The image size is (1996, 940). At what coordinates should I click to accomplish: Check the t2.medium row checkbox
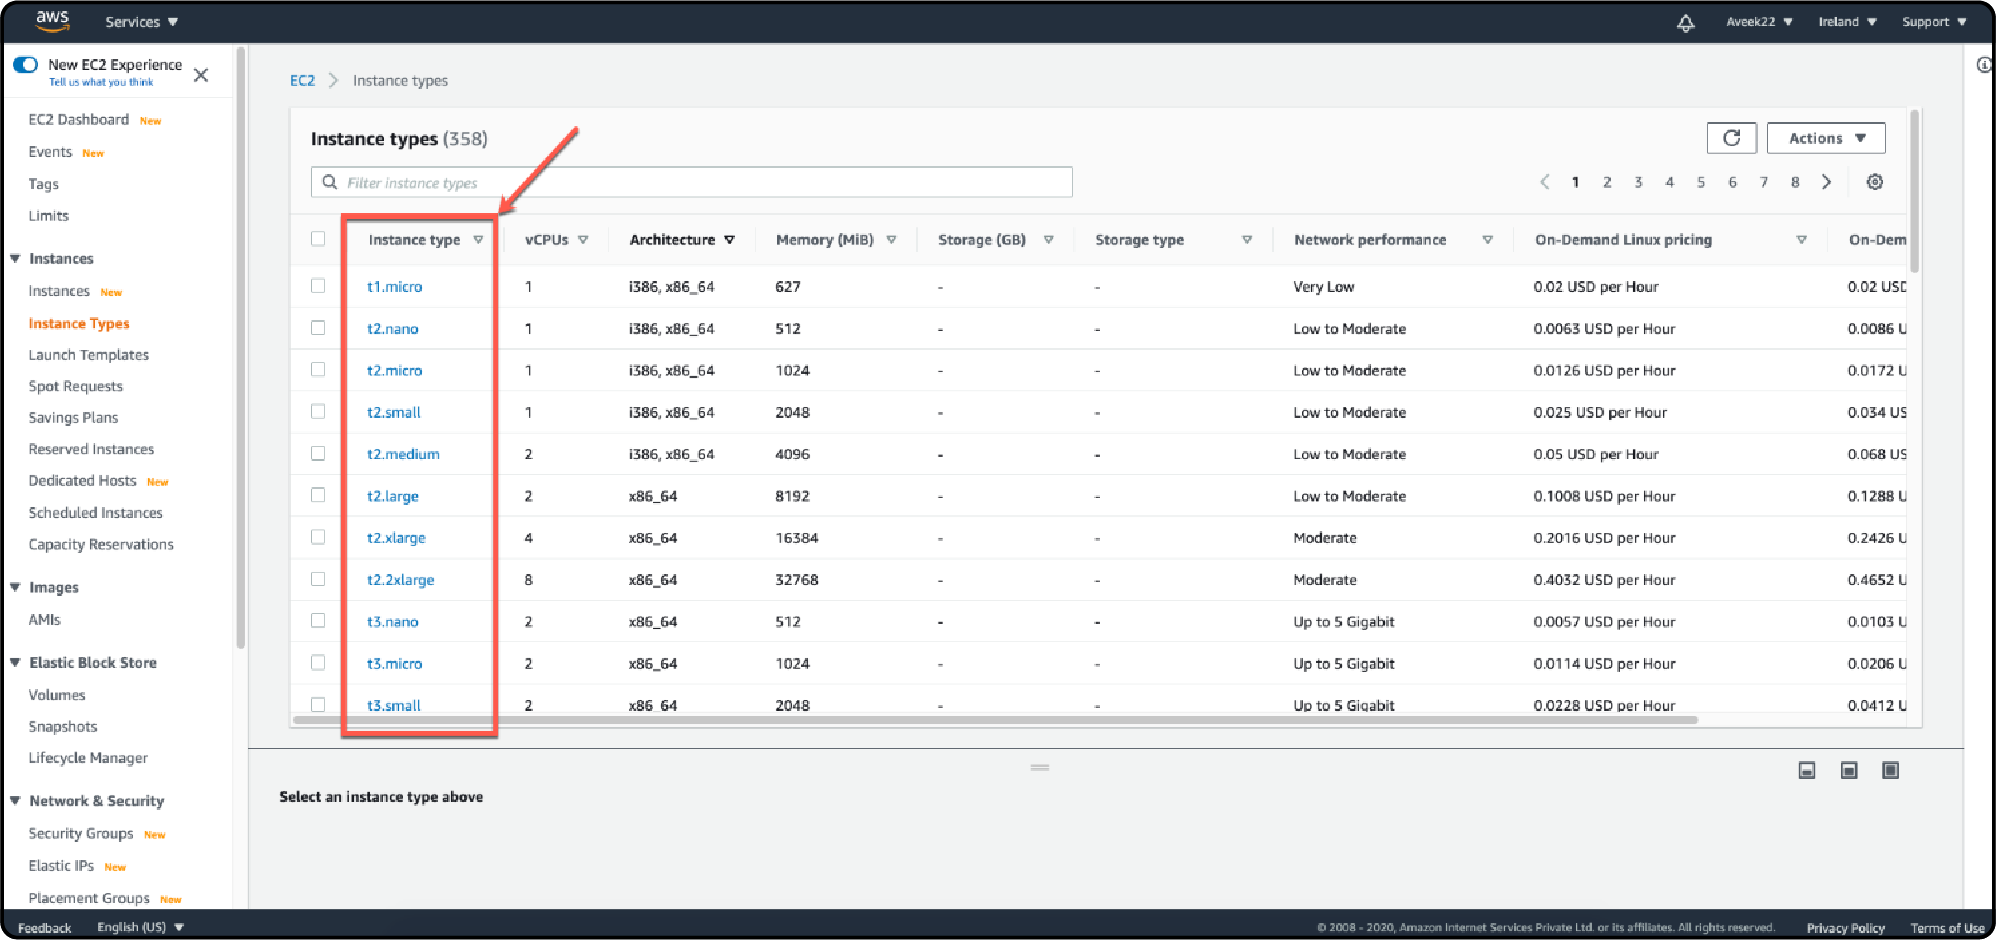coord(318,454)
